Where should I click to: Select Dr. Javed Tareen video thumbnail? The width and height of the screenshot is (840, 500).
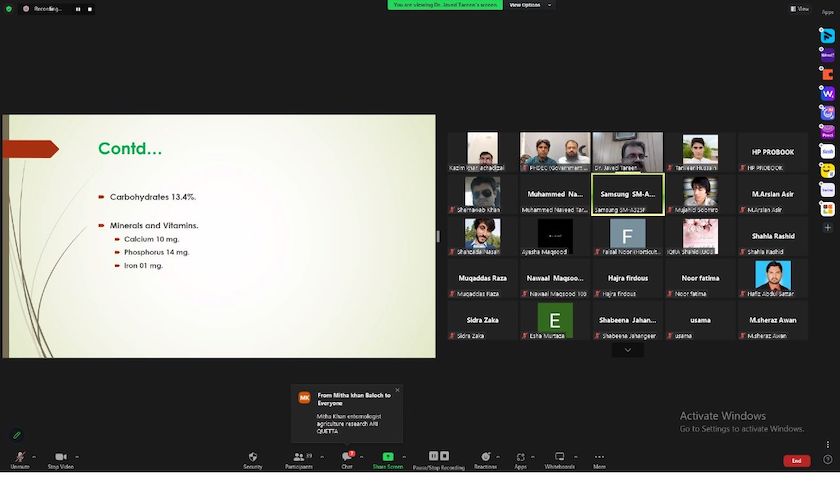627,150
